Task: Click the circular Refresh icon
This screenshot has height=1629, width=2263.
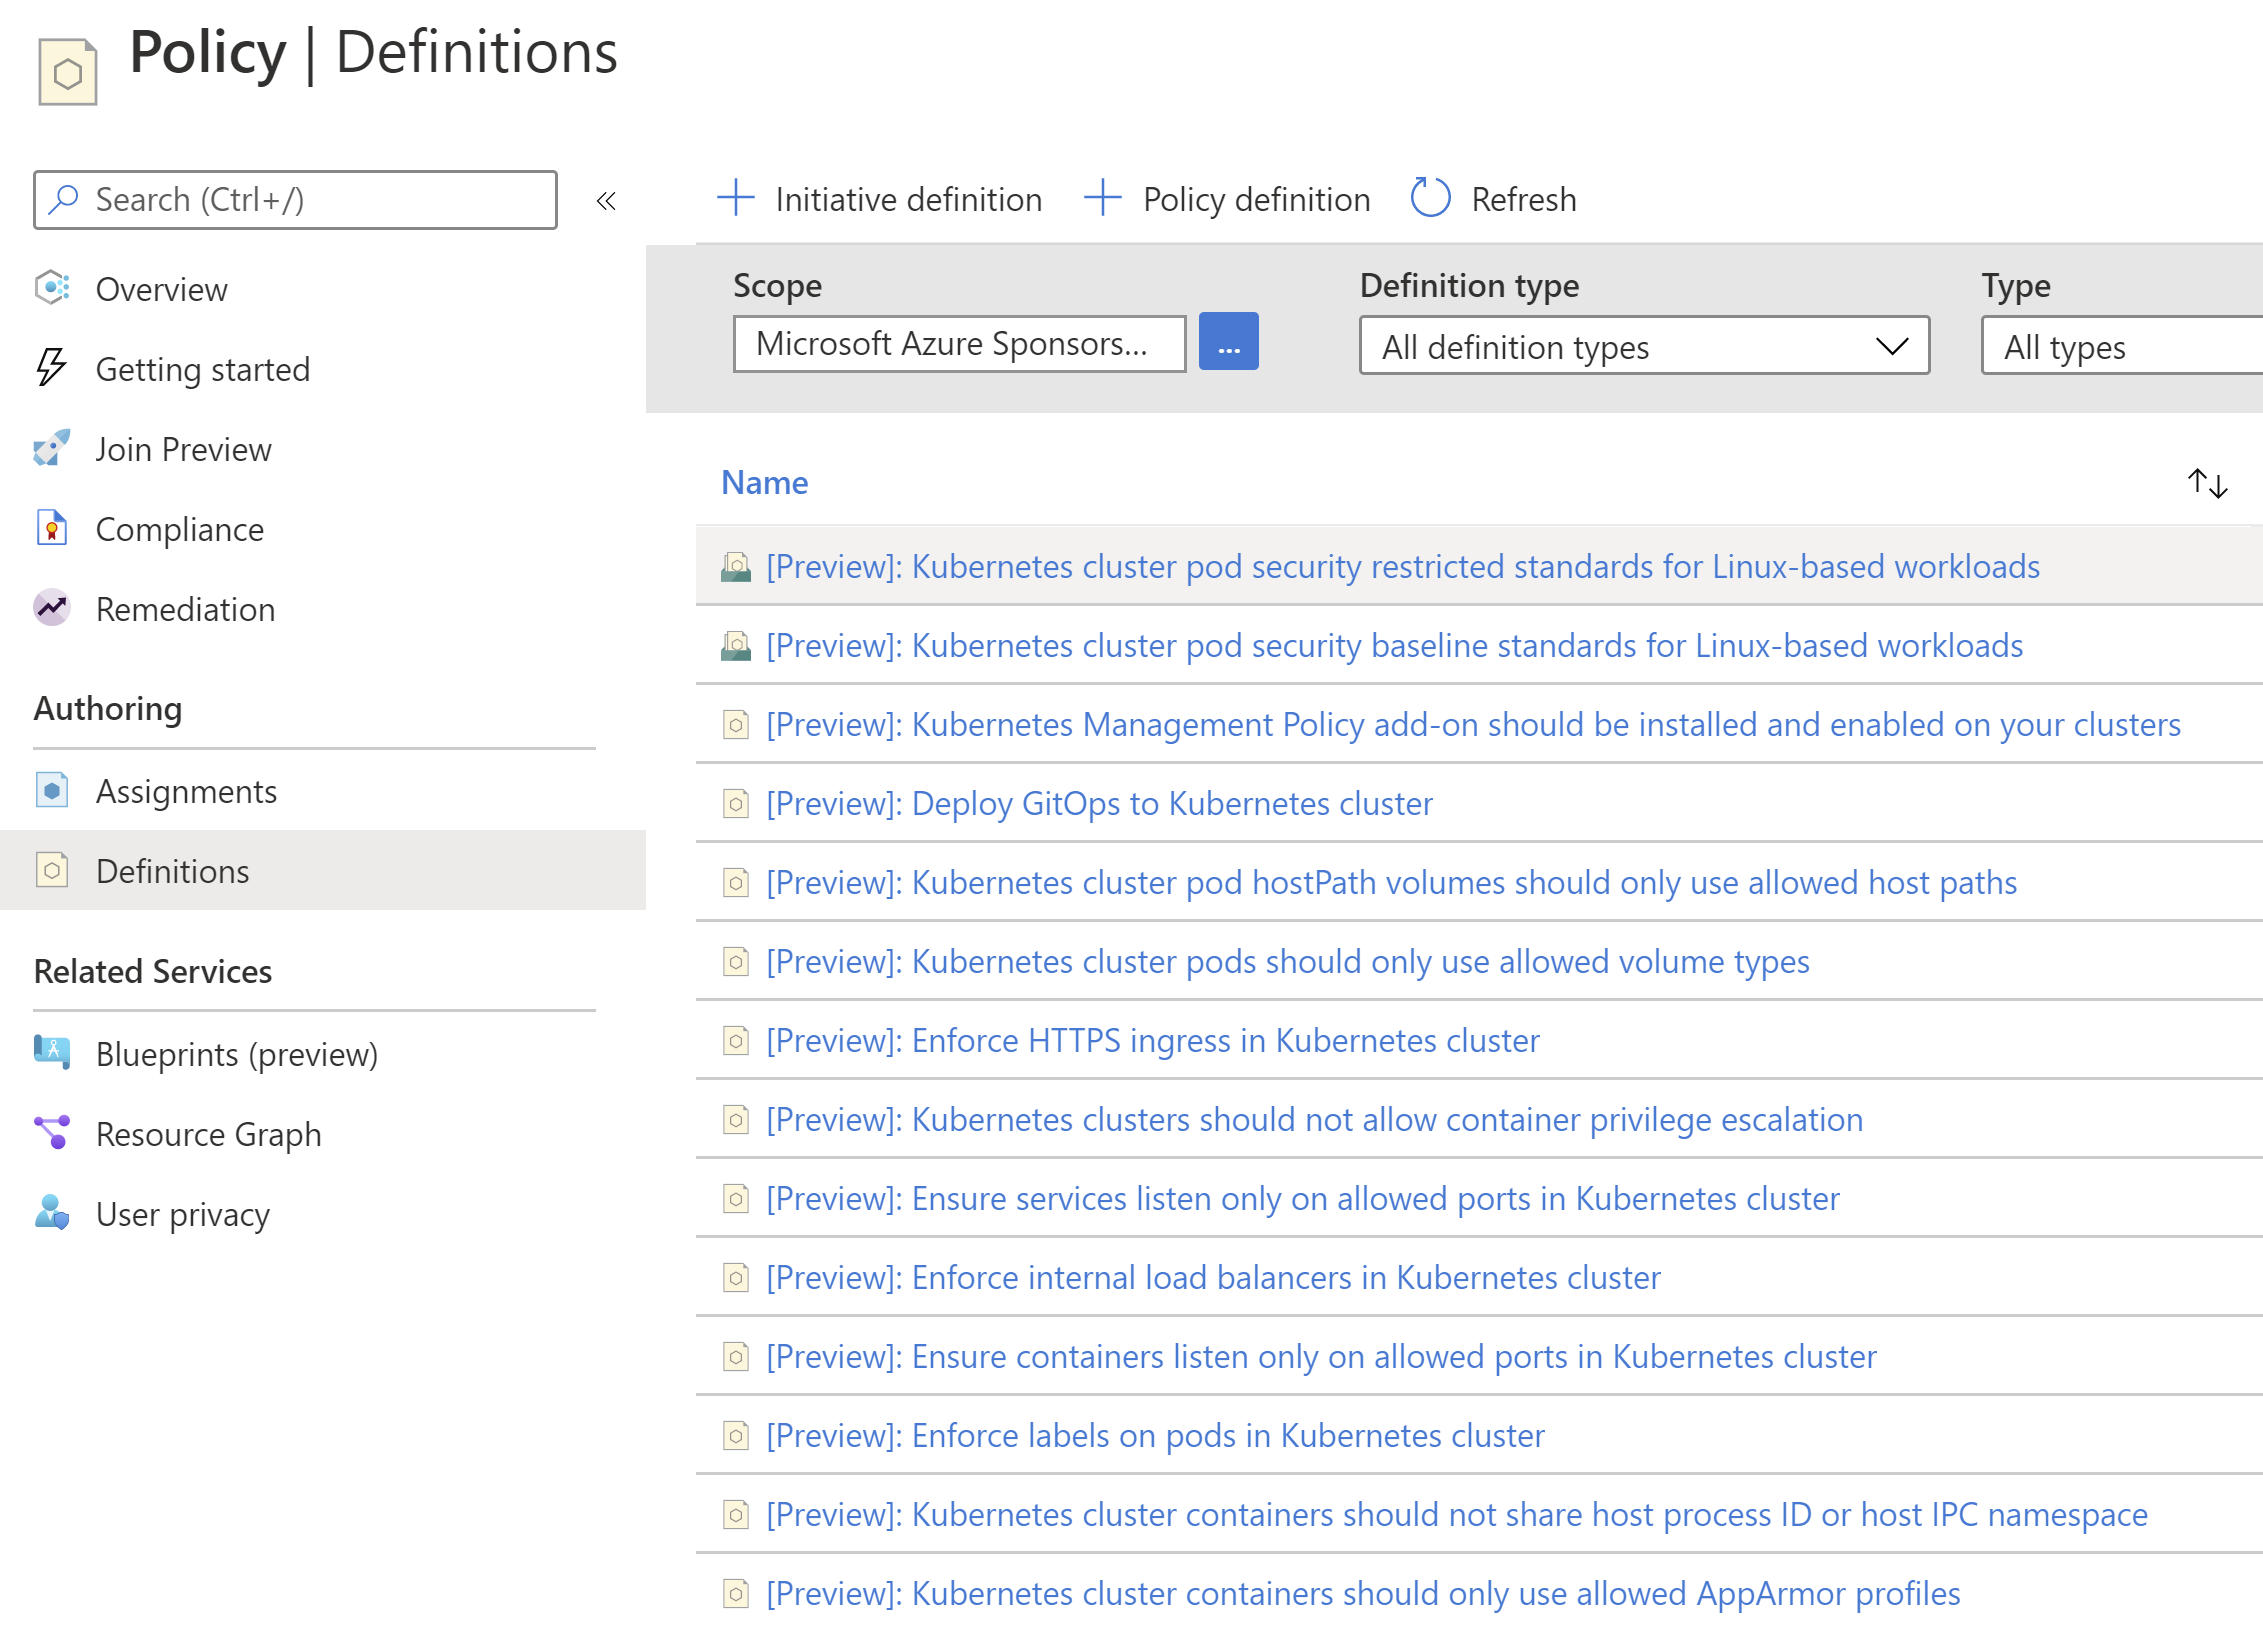Action: coord(1430,198)
